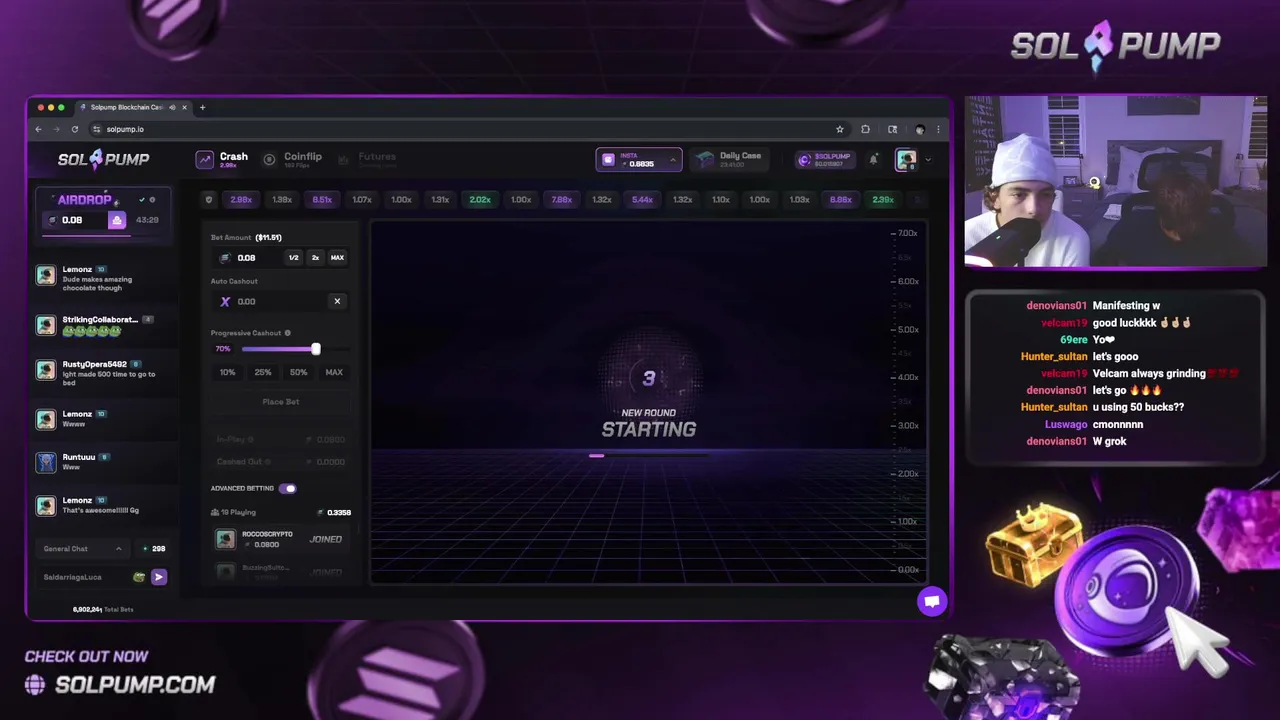Select the Solpump Blockchain Casino browser tab
Image resolution: width=1280 pixels, height=720 pixels.
coord(132,107)
